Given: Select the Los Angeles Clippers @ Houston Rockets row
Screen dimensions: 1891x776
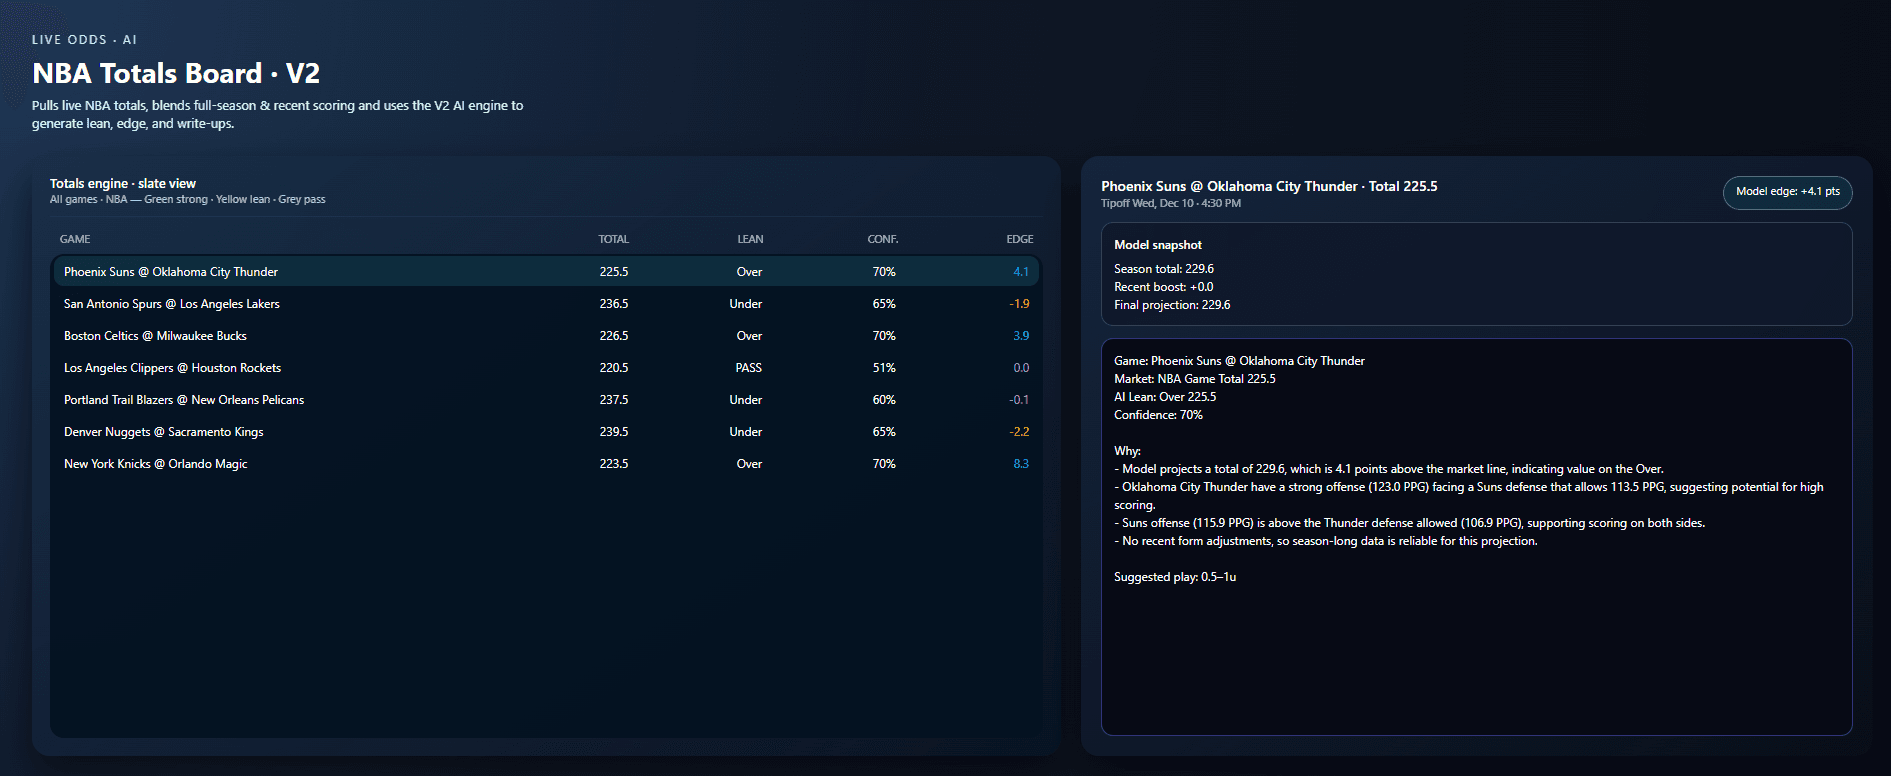Looking at the screenshot, I should (x=546, y=367).
